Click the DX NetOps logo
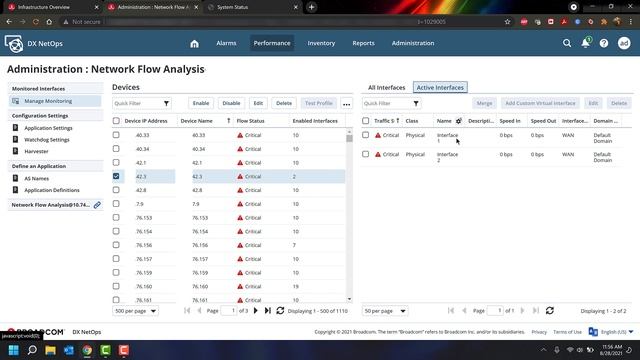The width and height of the screenshot is (640, 360). tap(14, 44)
